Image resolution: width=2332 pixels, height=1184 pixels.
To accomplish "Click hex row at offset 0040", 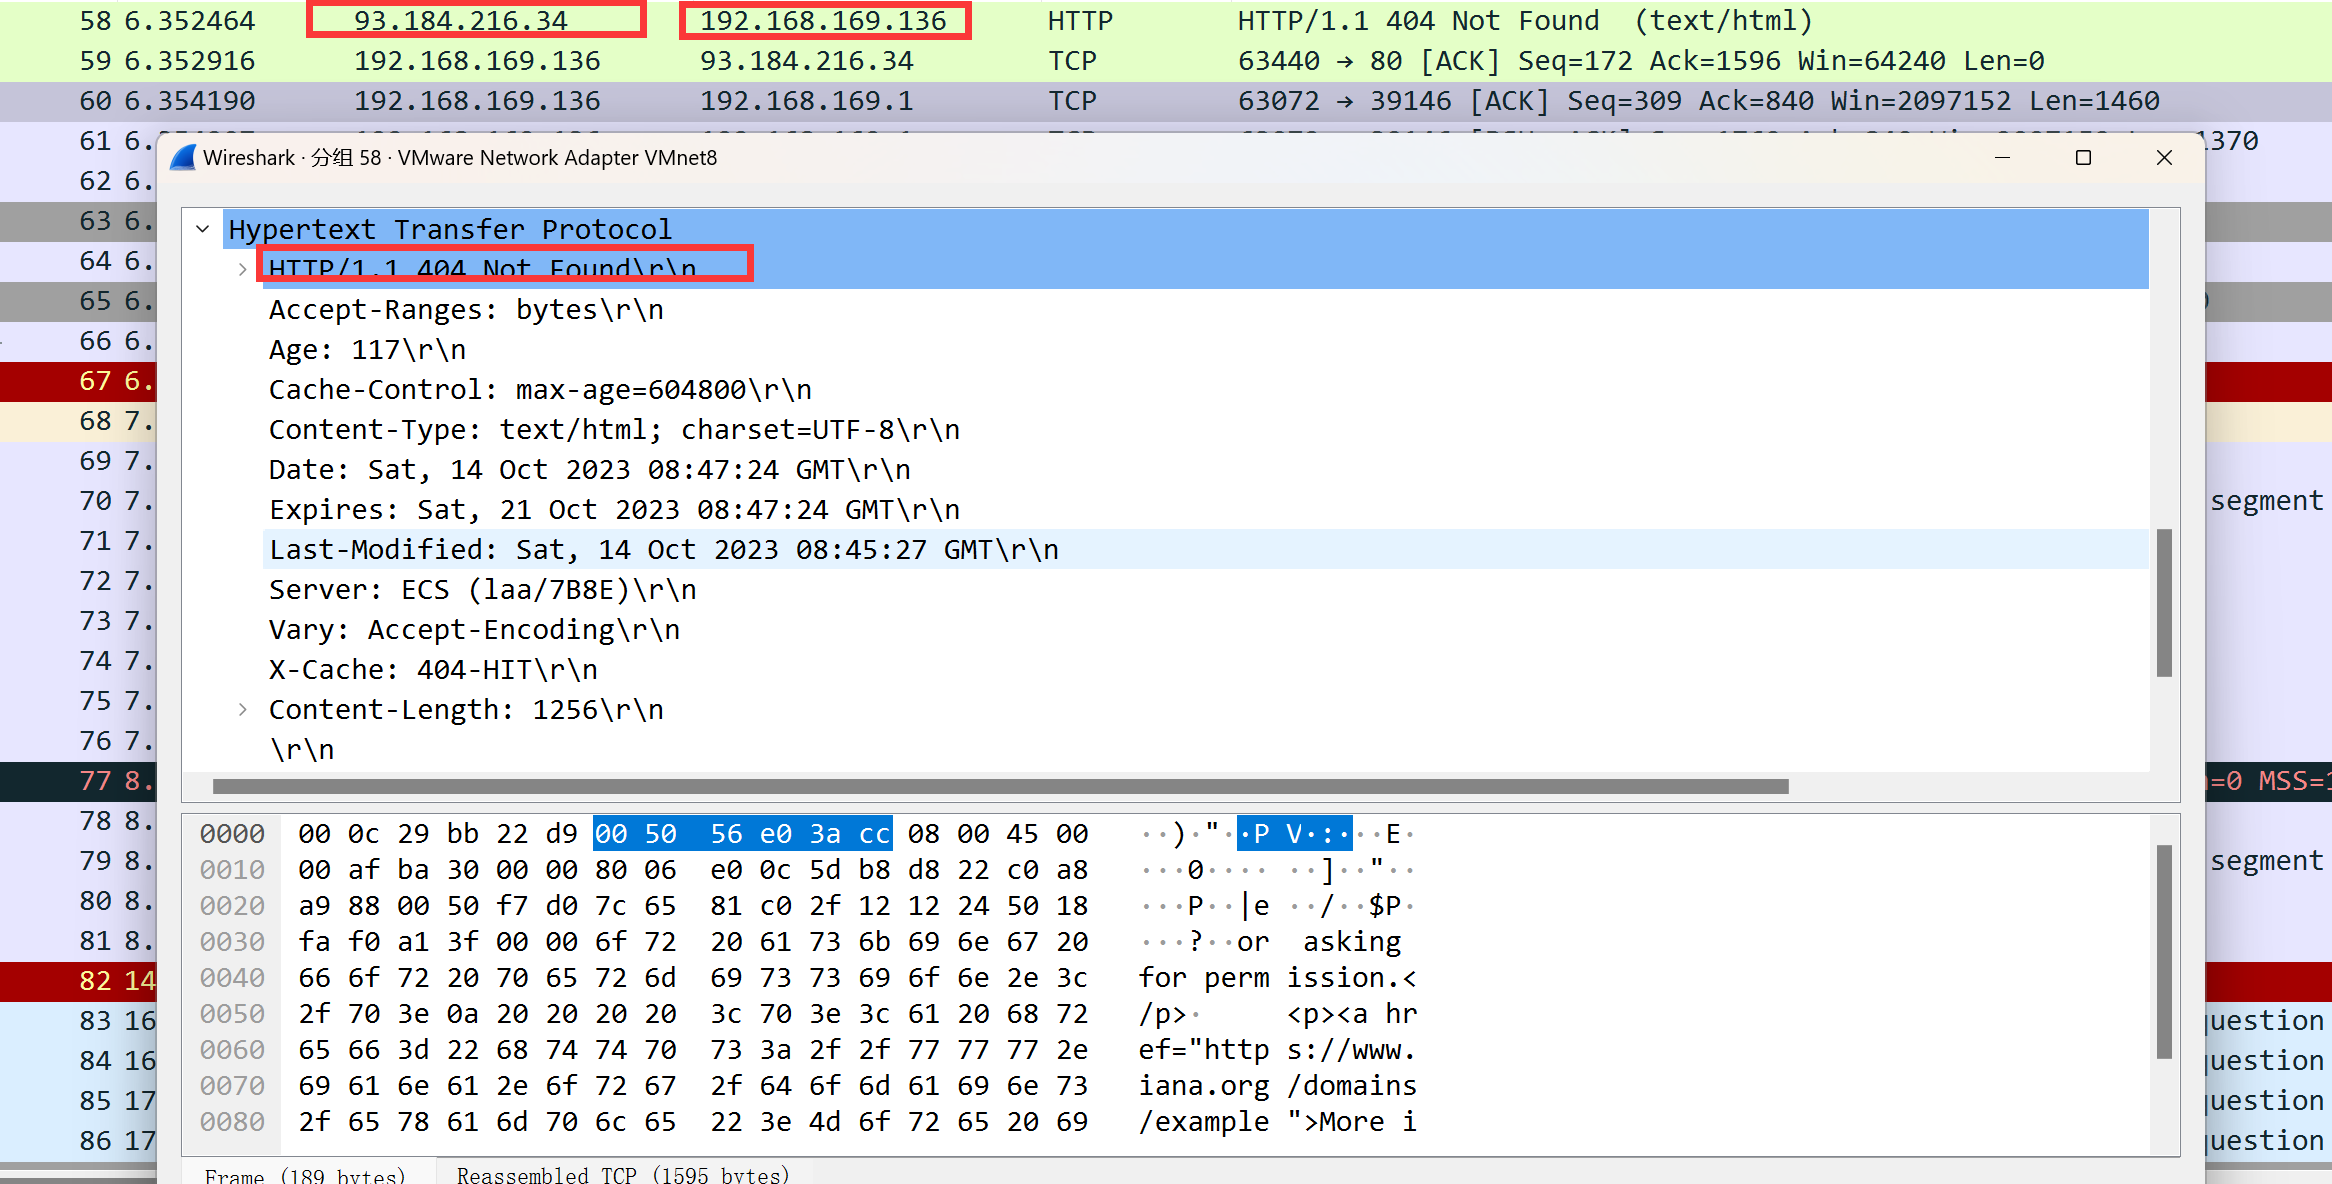I will [693, 978].
